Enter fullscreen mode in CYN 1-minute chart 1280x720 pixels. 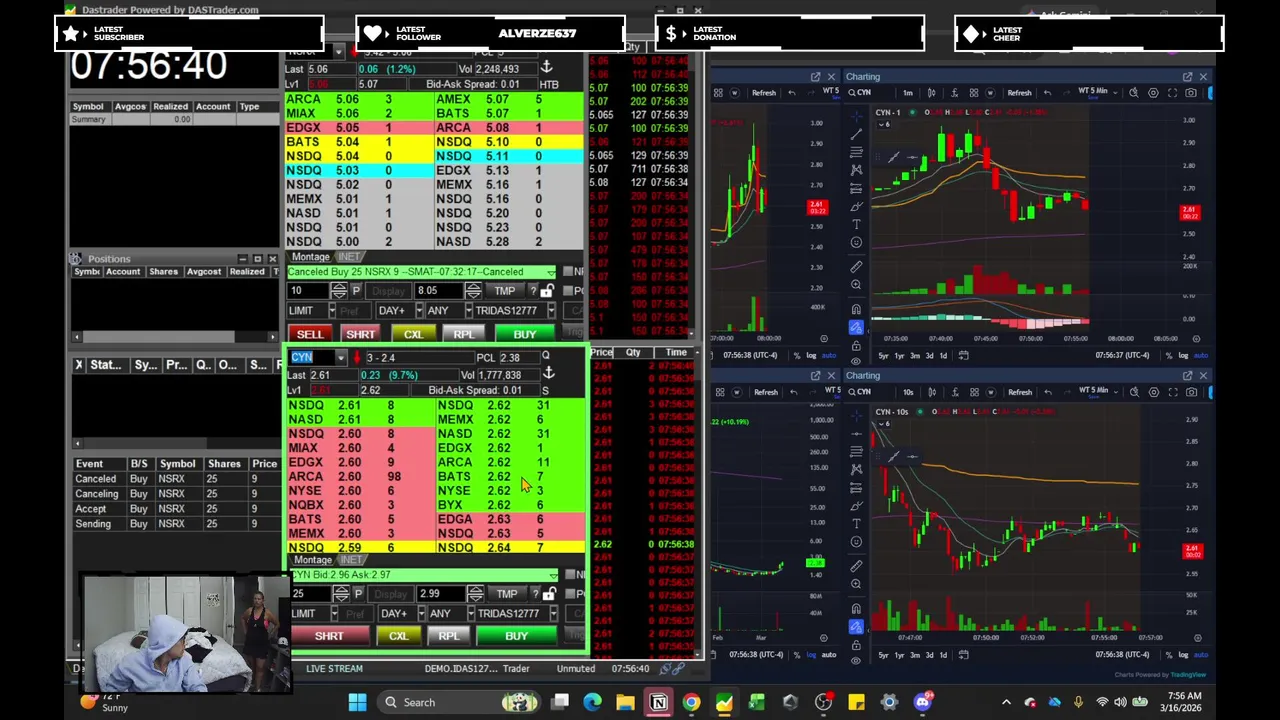(x=1172, y=93)
